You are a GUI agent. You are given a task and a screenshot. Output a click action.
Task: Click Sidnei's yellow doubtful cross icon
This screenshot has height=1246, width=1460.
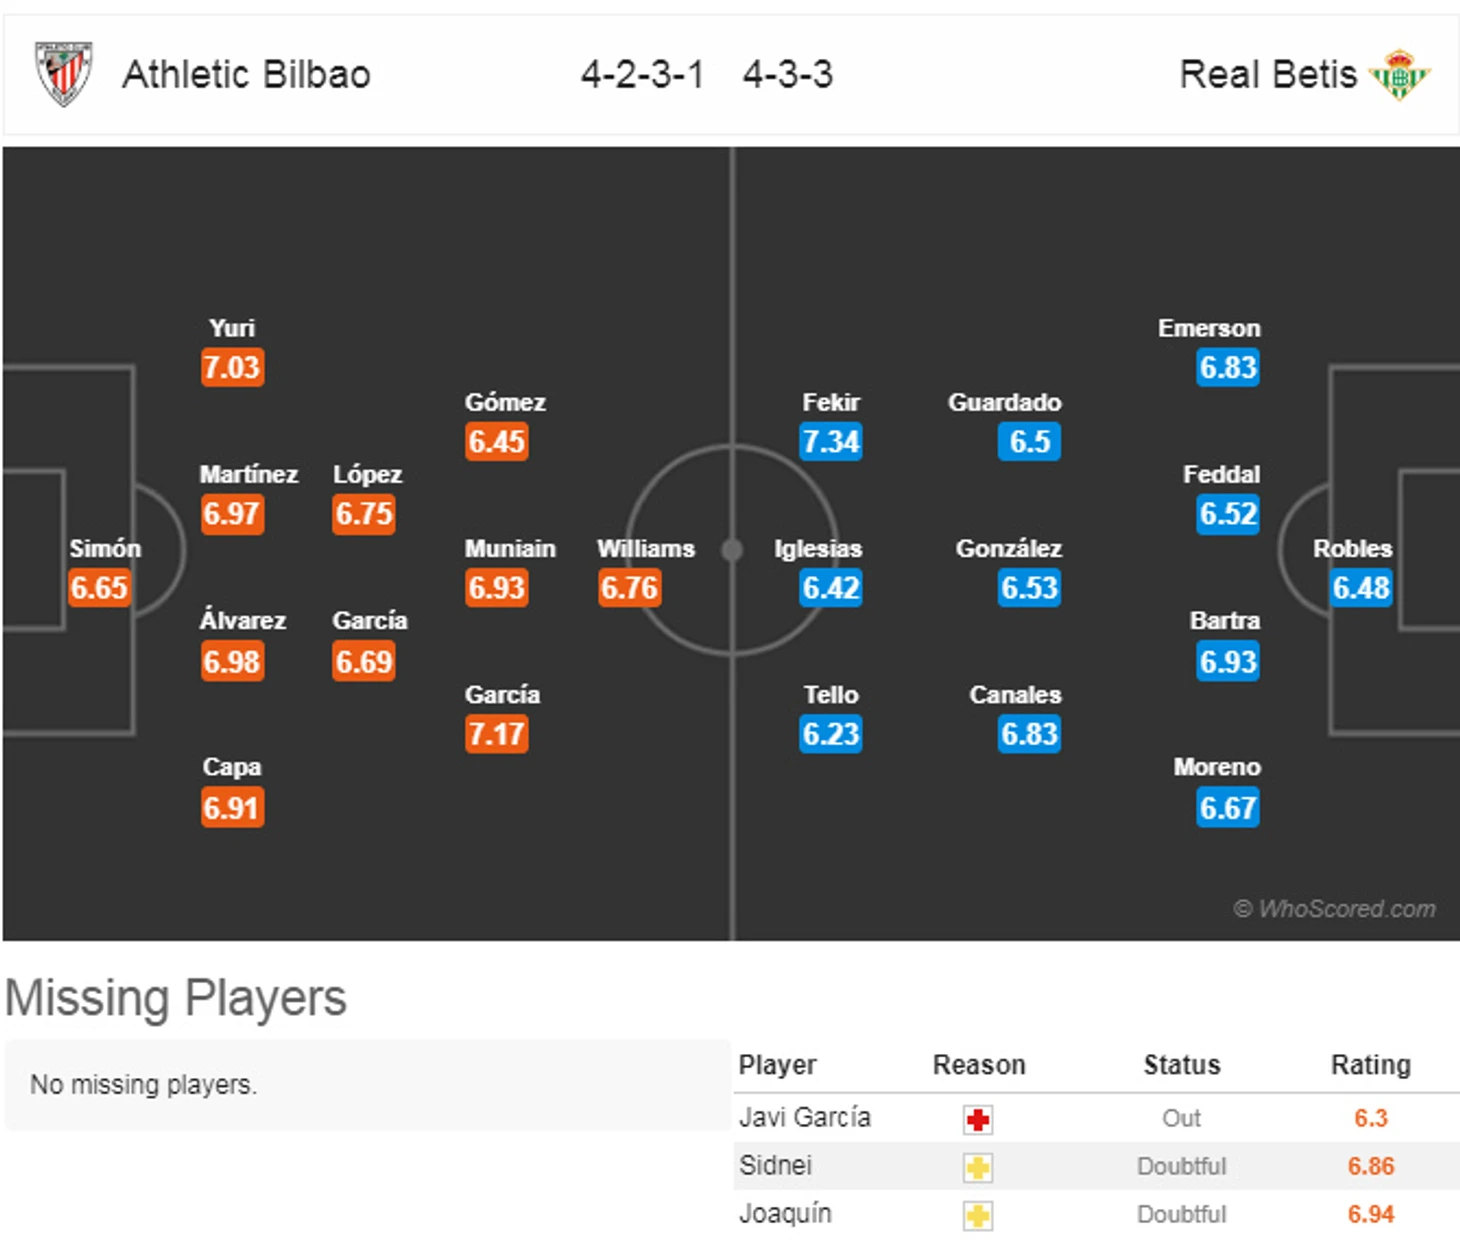tap(978, 1167)
